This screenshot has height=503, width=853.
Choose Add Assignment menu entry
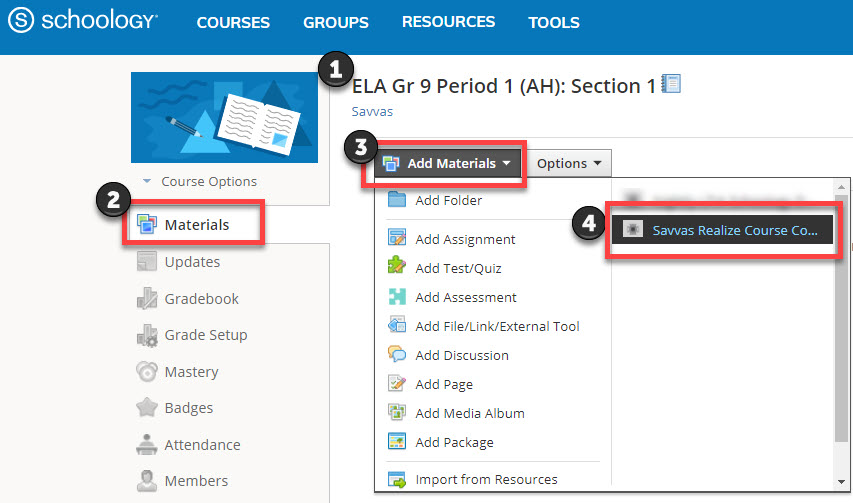pyautogui.click(x=465, y=239)
